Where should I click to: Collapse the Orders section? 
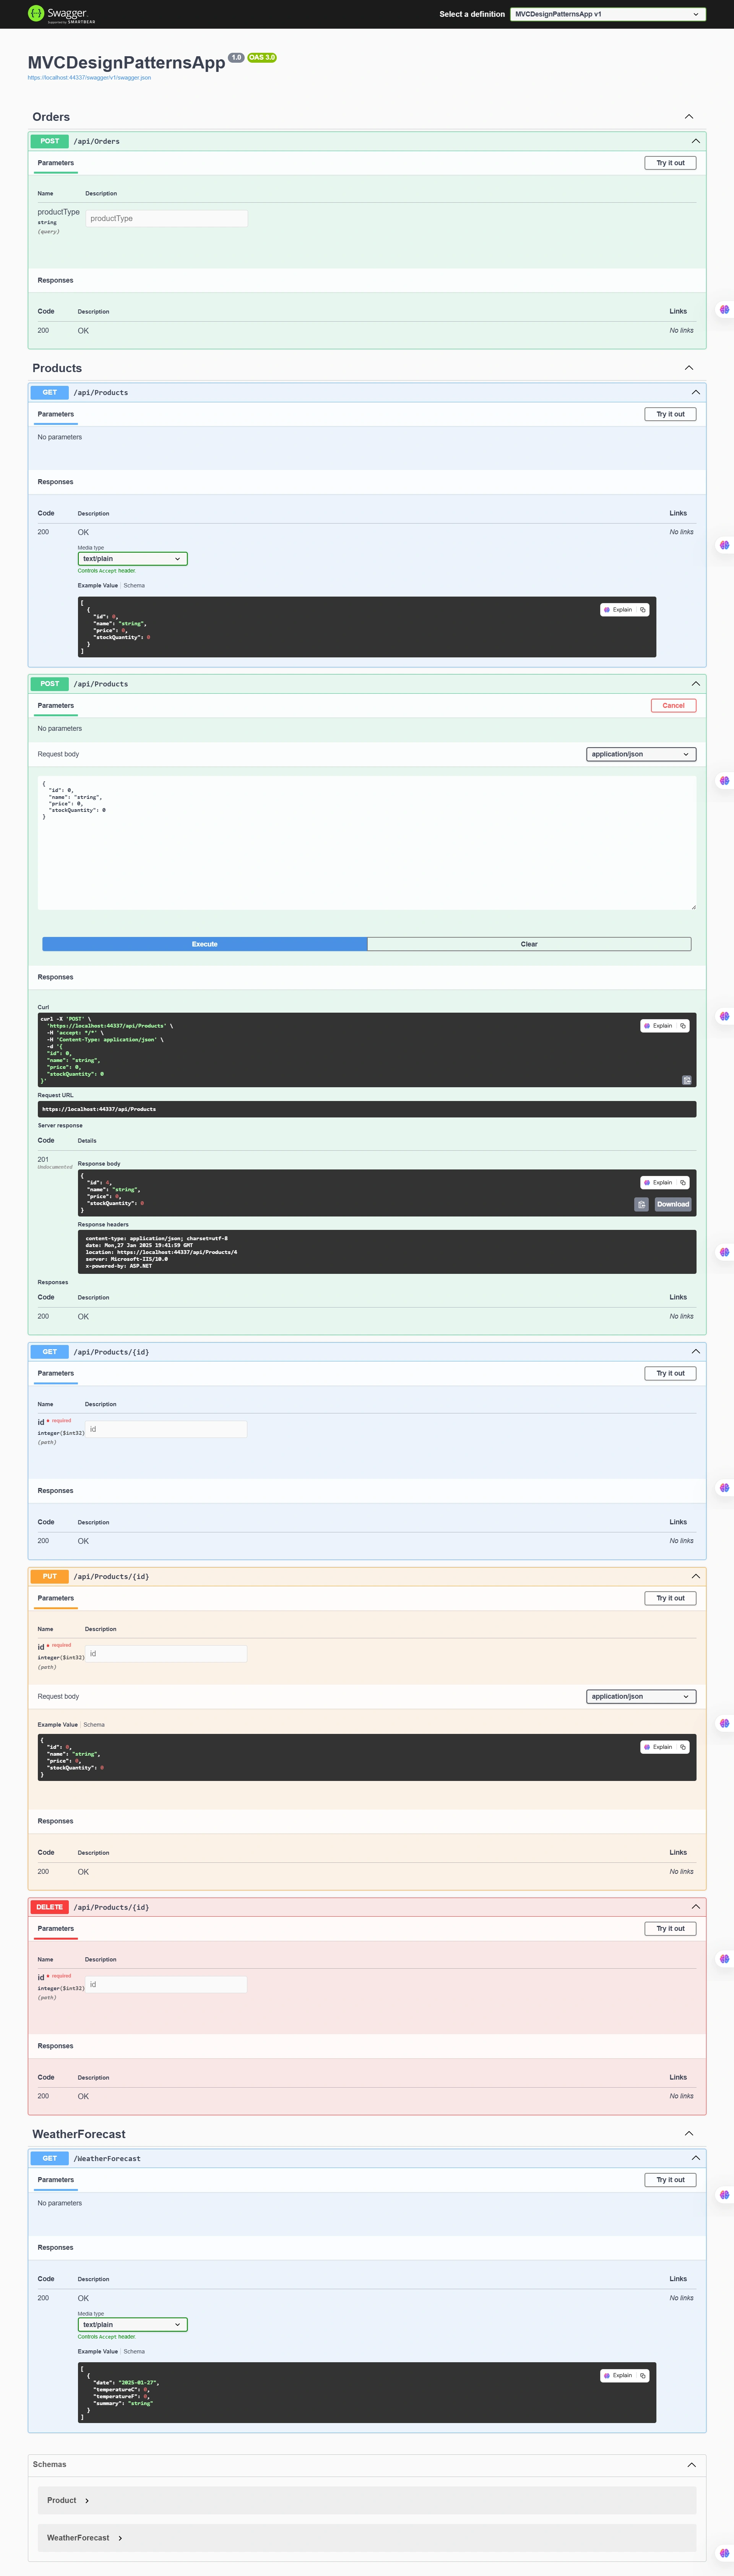[x=689, y=117]
